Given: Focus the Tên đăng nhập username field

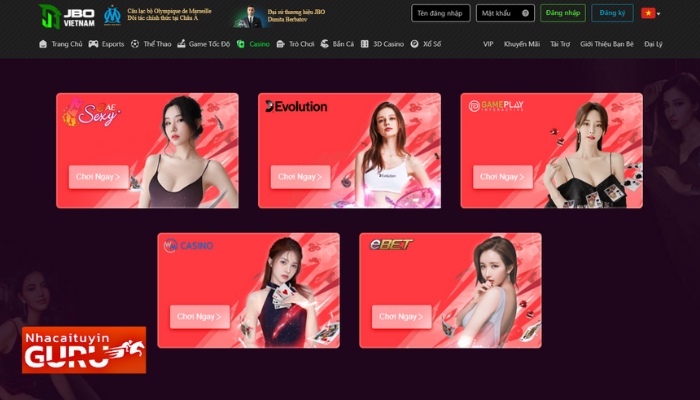Looking at the screenshot, I should pos(441,13).
